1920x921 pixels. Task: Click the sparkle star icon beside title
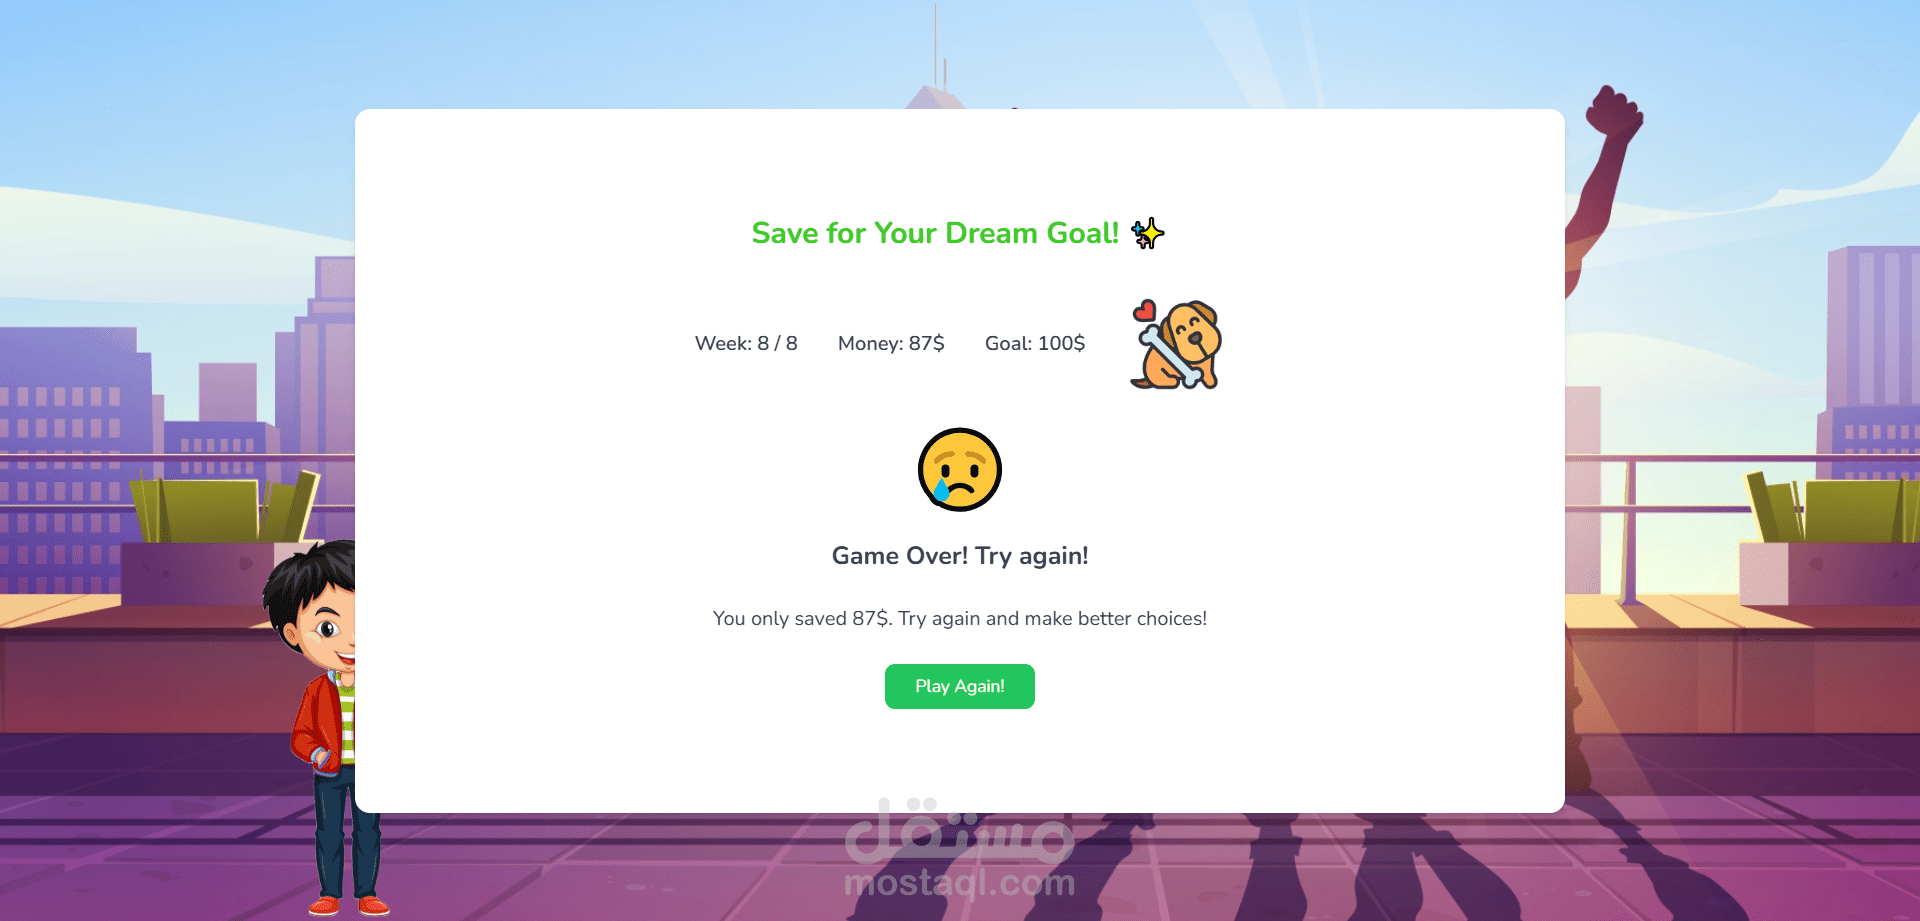pyautogui.click(x=1148, y=233)
